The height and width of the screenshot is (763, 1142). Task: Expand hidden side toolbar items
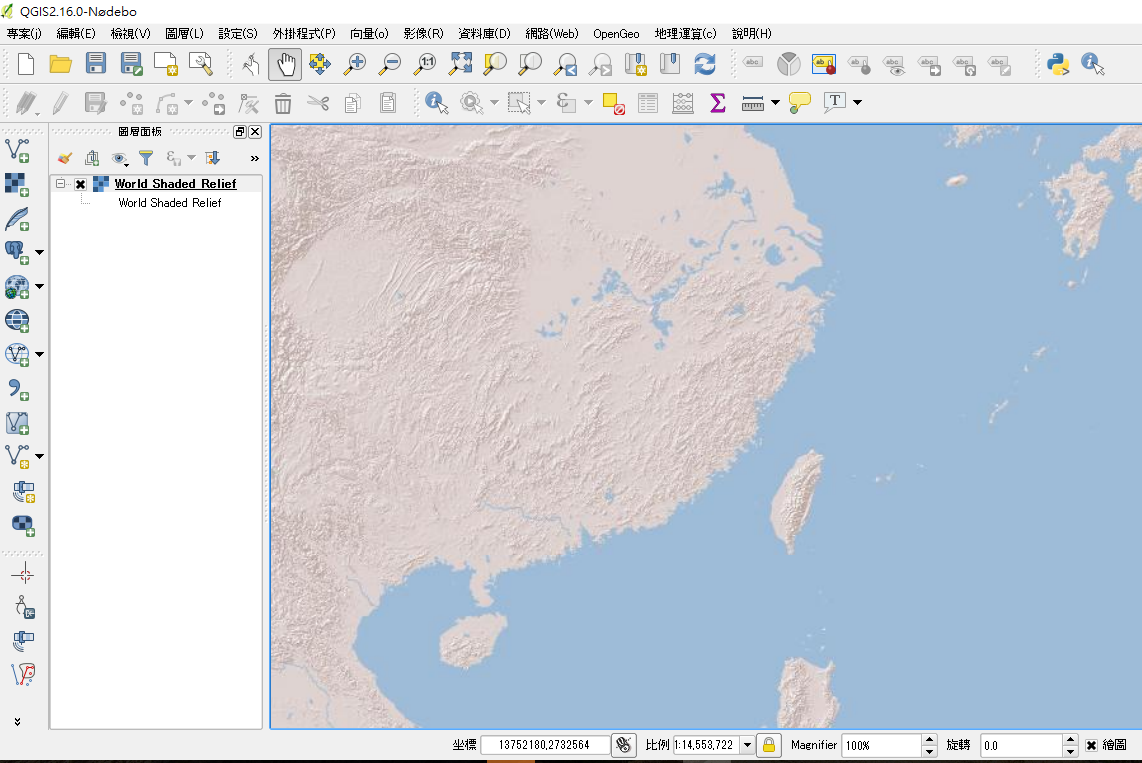pyautogui.click(x=17, y=722)
